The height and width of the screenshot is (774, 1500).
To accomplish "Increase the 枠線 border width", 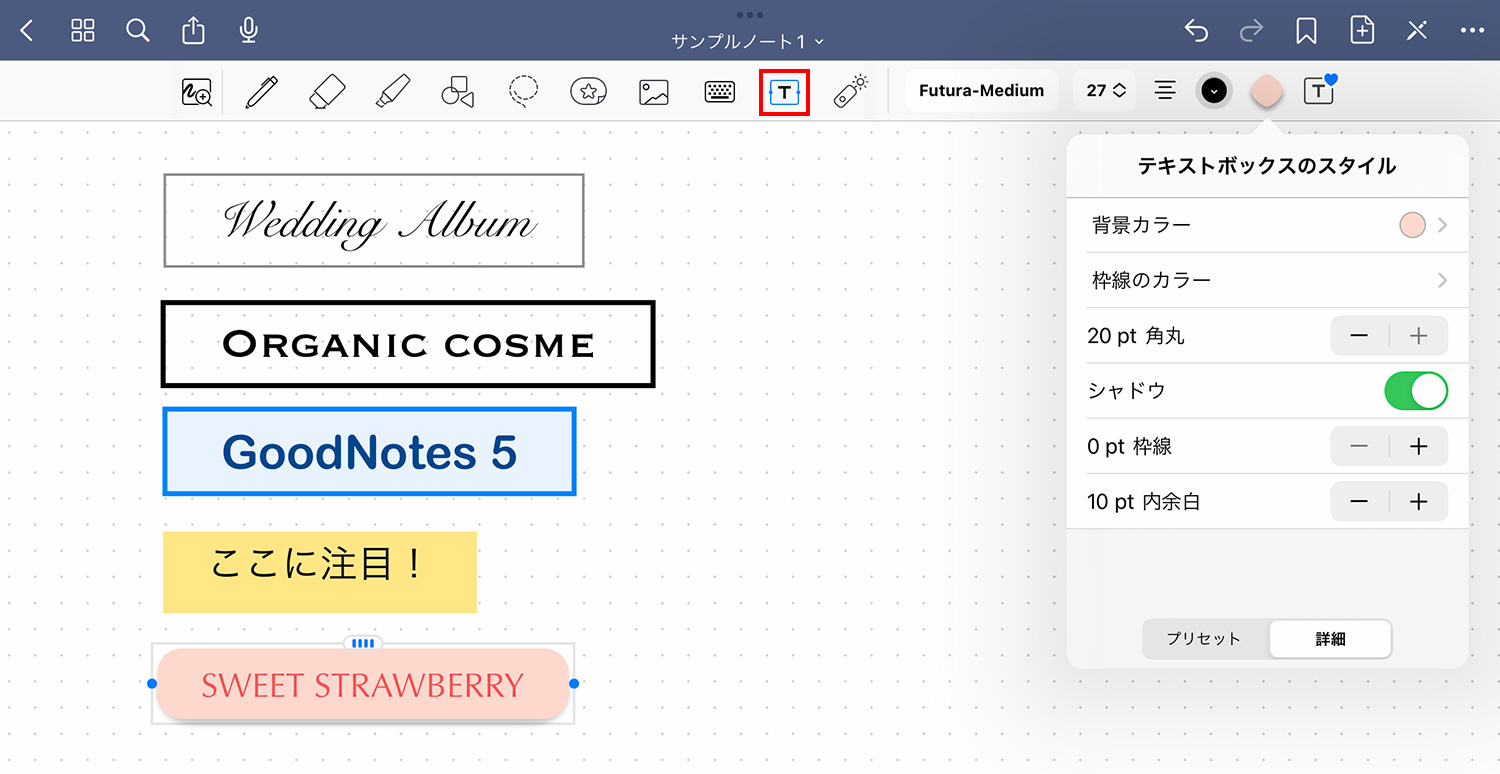I will [x=1418, y=446].
